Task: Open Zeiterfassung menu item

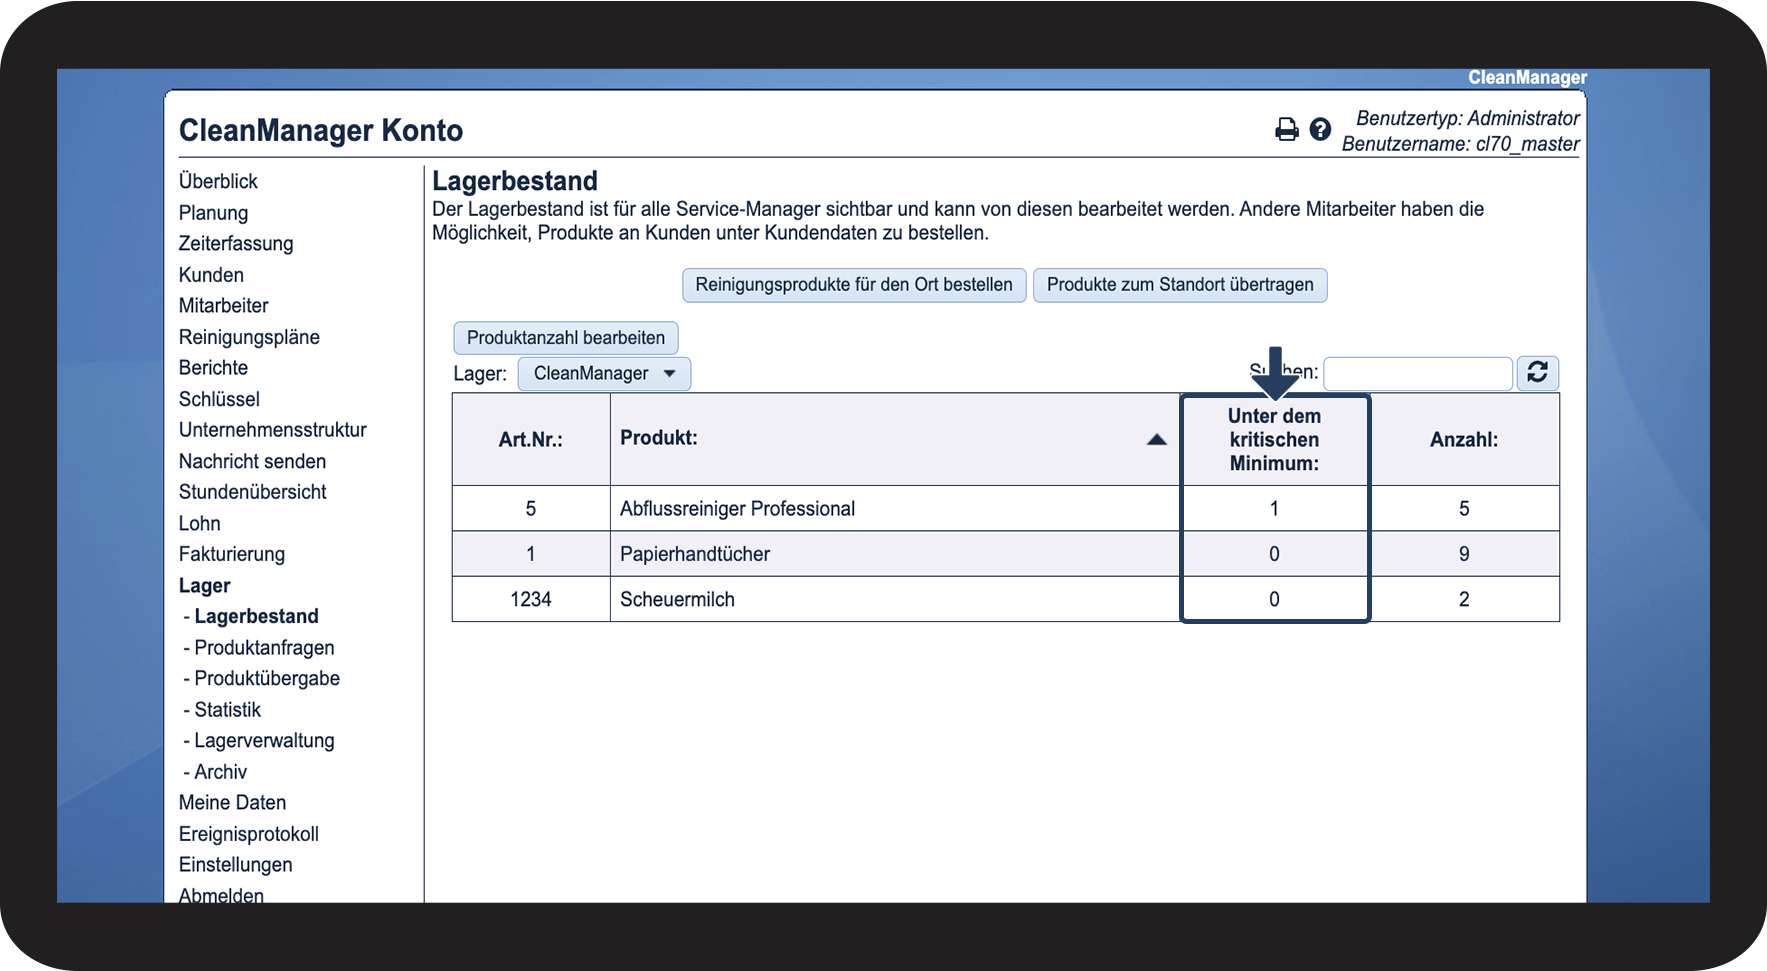Action: pyautogui.click(x=236, y=244)
